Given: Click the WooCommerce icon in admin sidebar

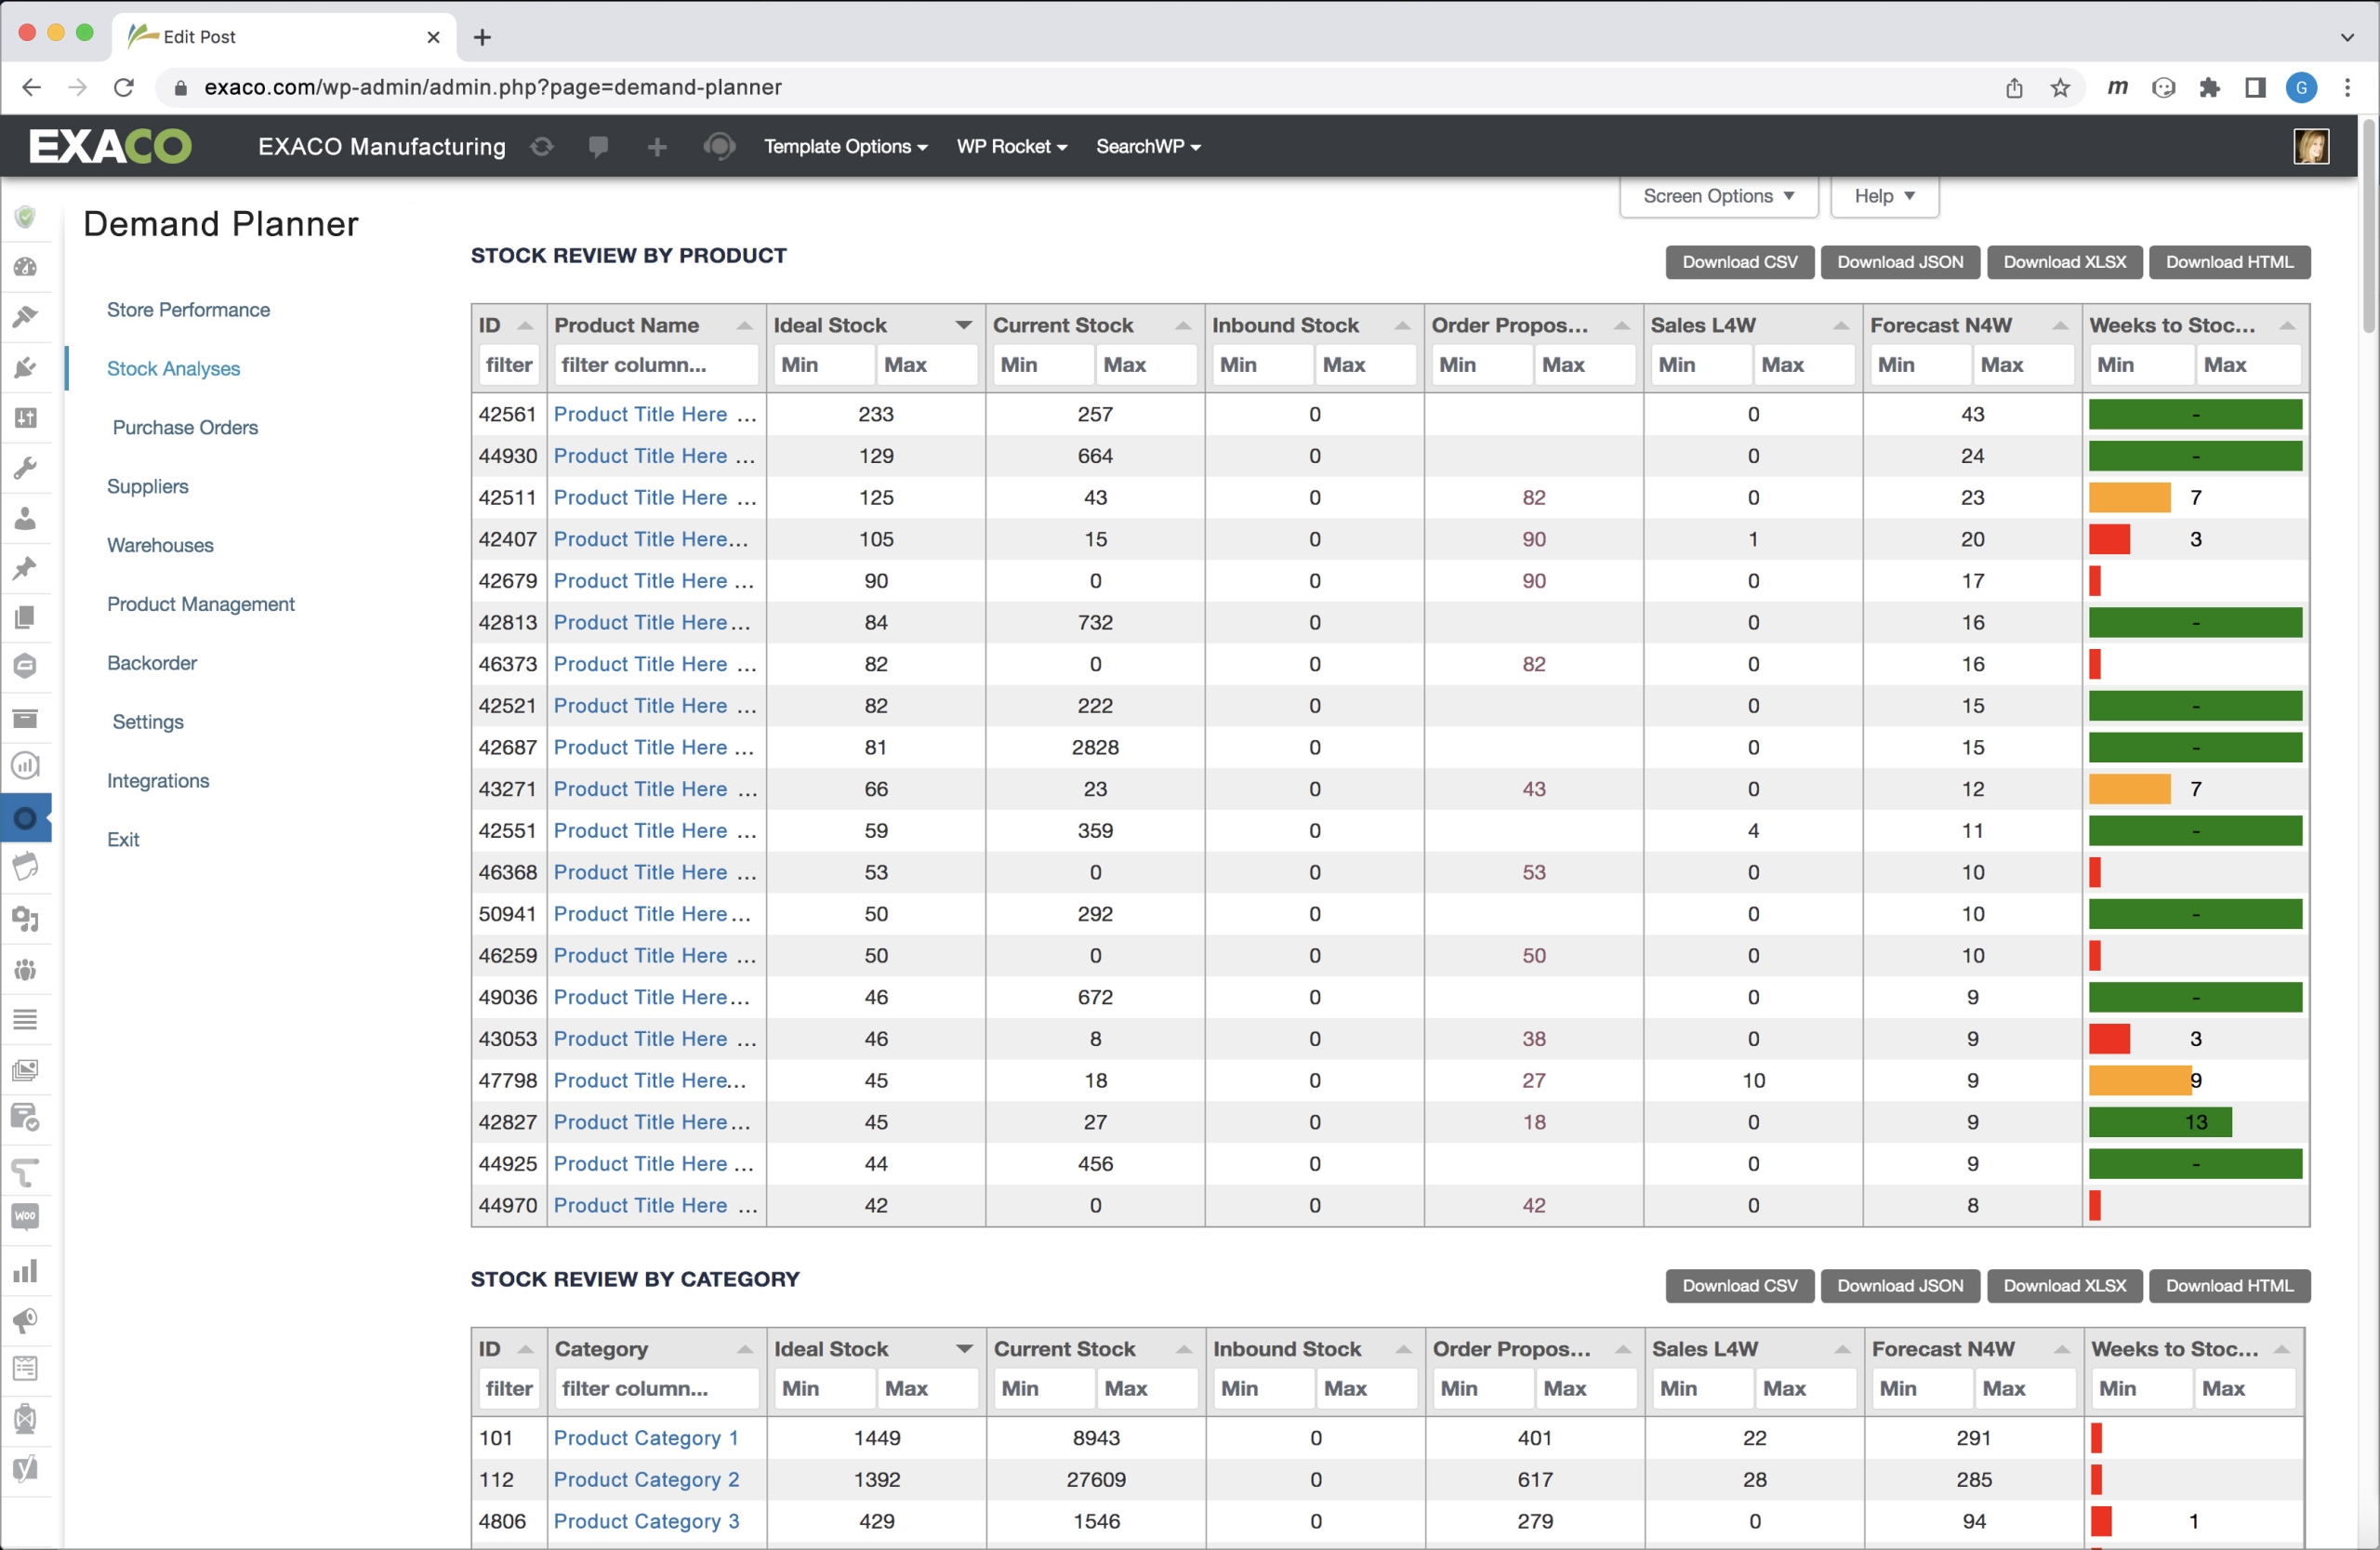Looking at the screenshot, I should pyautogui.click(x=25, y=1216).
